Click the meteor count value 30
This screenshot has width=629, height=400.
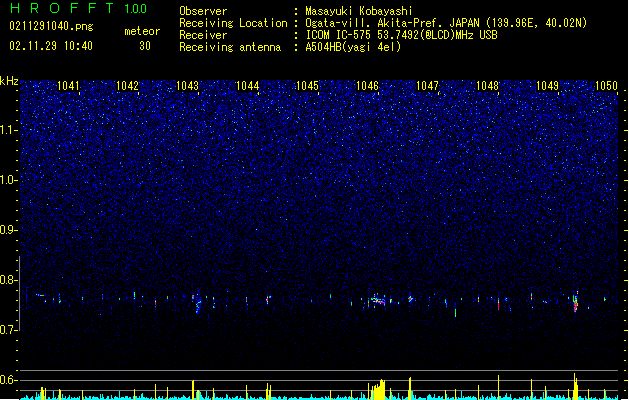coord(145,46)
